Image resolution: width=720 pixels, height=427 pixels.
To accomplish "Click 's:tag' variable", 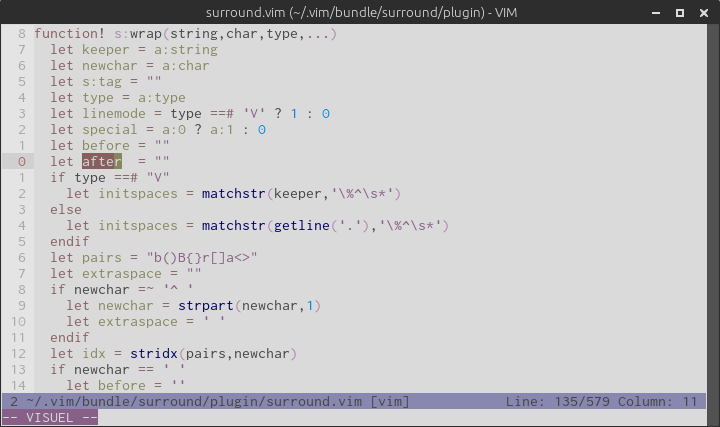I will point(102,82).
